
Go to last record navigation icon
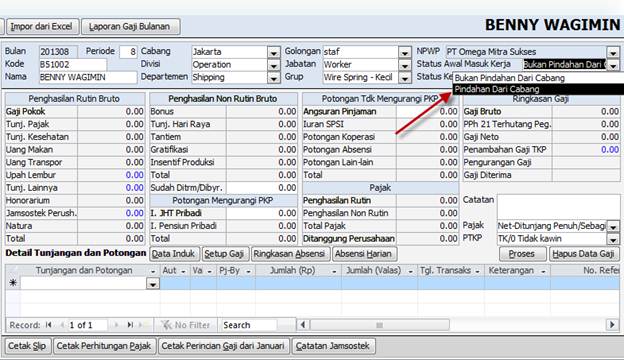pos(130,325)
